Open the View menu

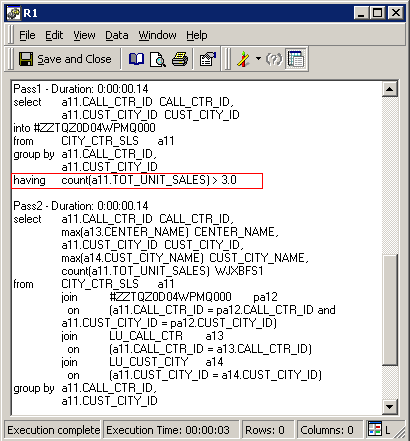[x=84, y=35]
